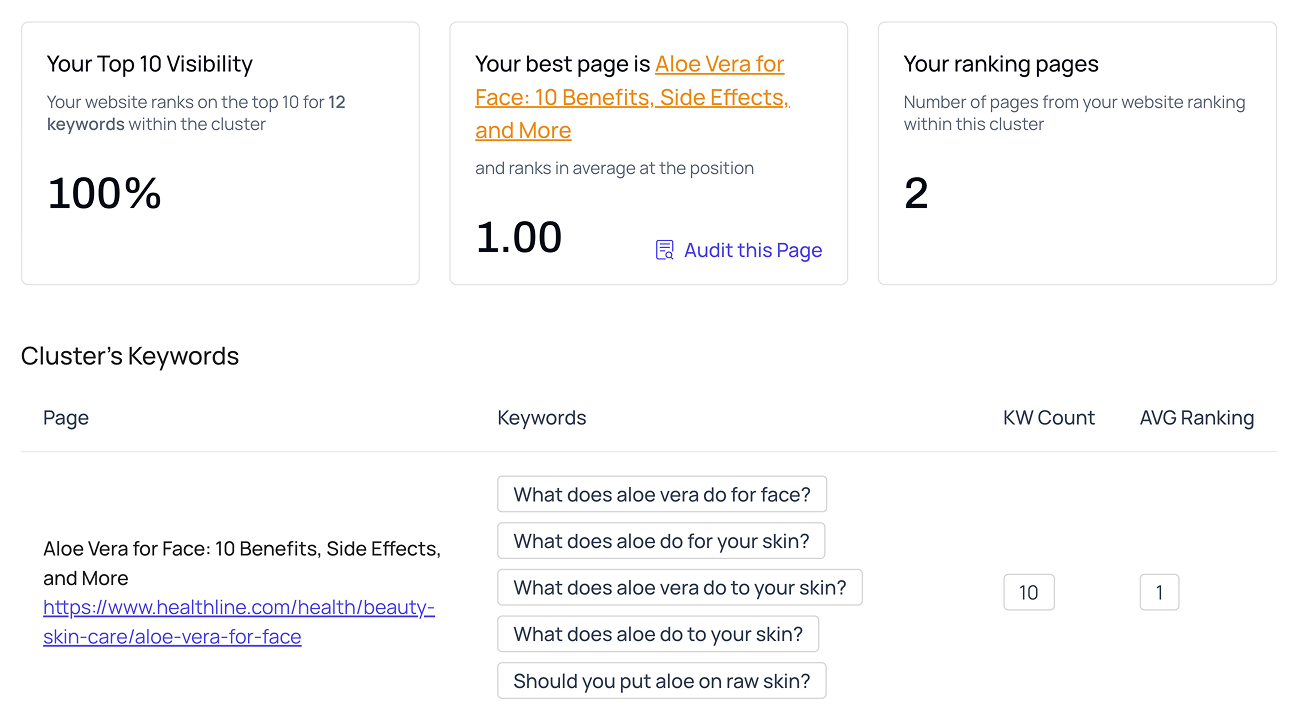Screen dimensions: 1291x724
Task: Select keyword 'What does aloe vera do for face?'
Action: click(x=661, y=494)
